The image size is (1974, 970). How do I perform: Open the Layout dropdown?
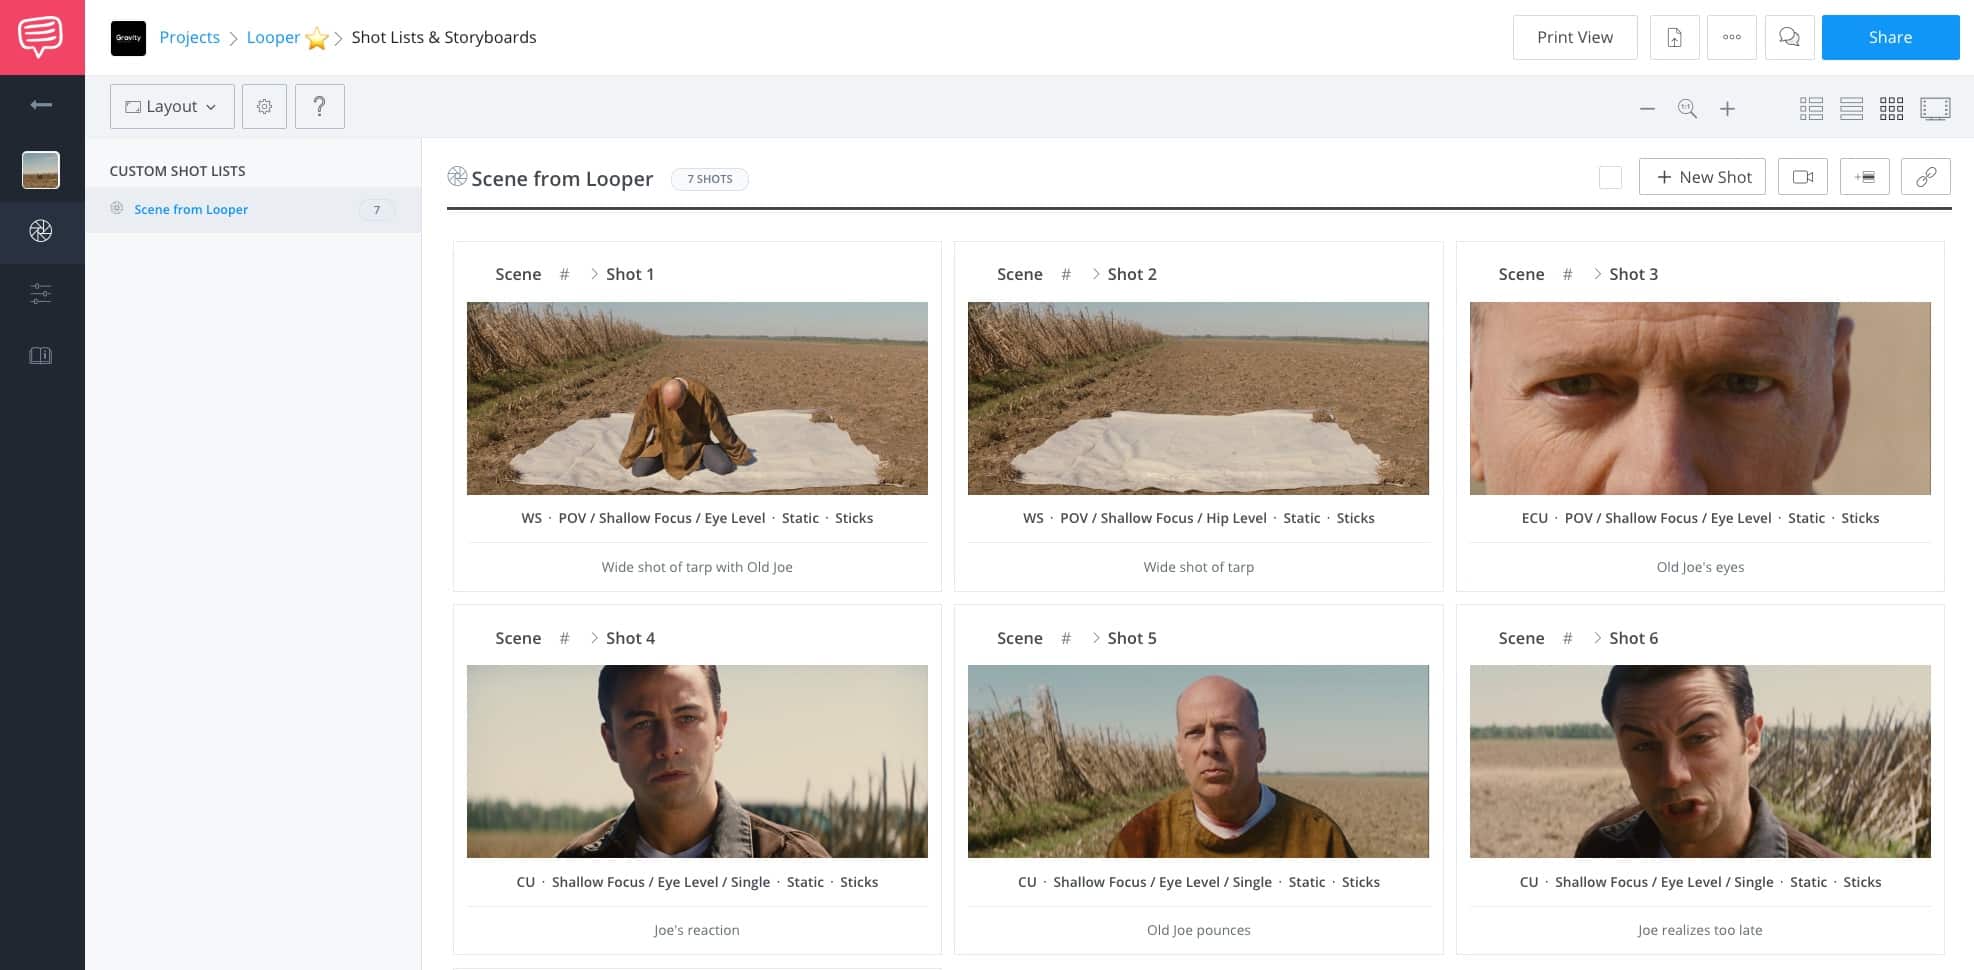coord(172,106)
